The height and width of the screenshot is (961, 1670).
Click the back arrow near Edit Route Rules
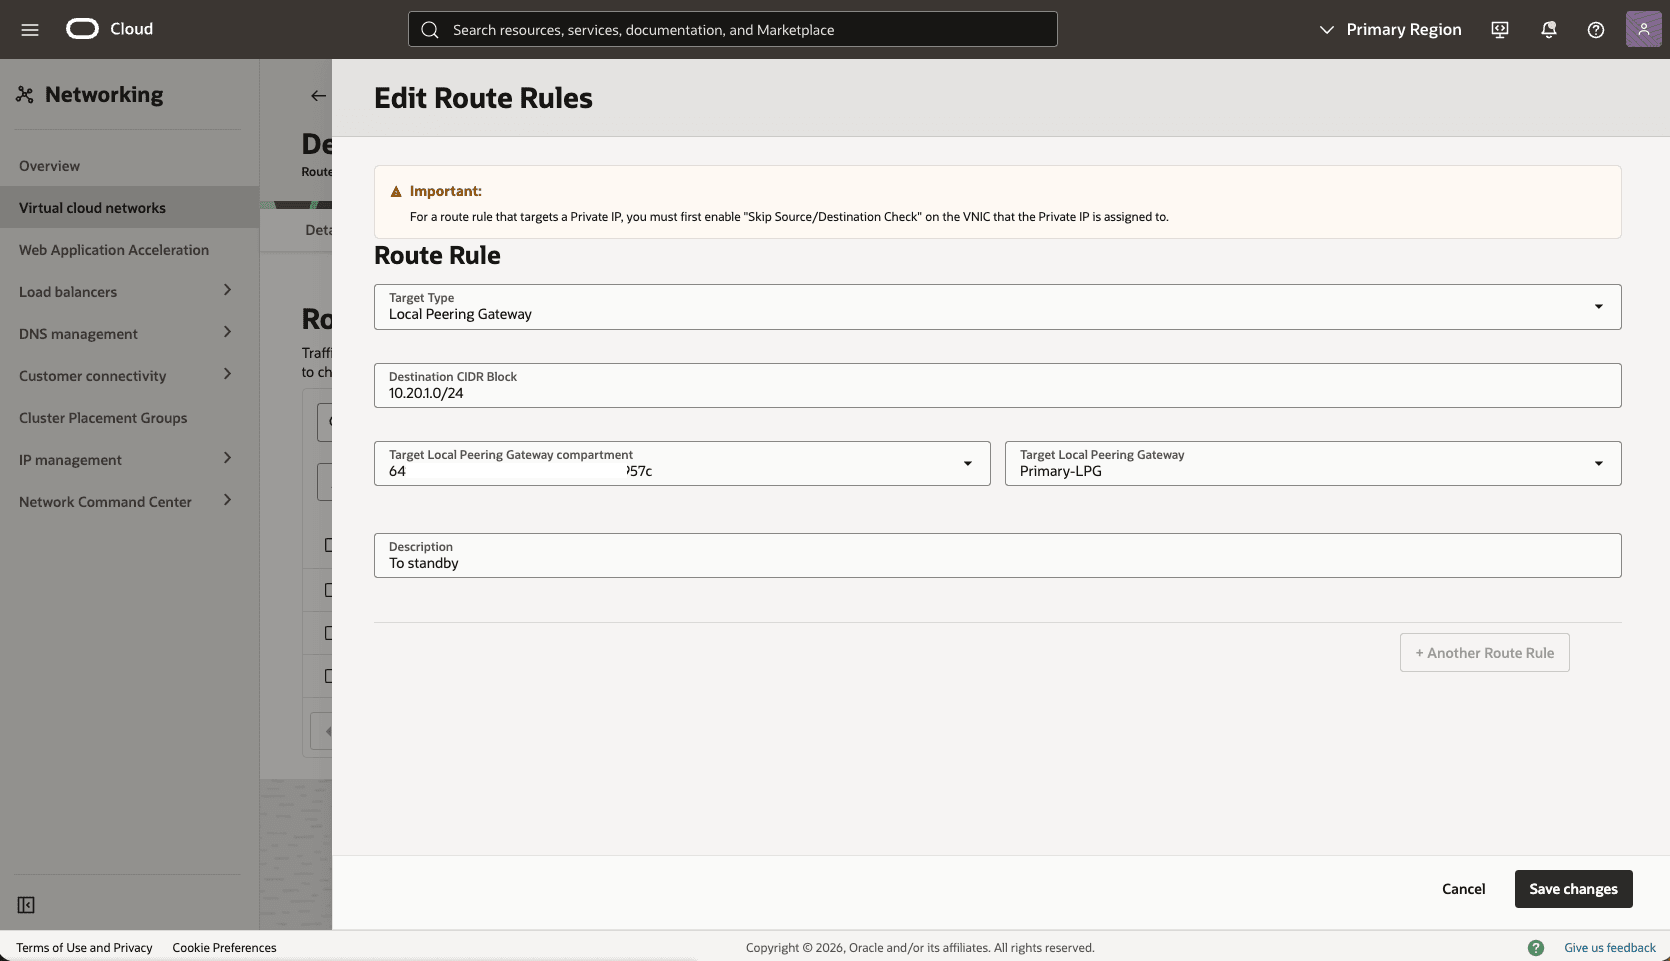[x=317, y=96]
